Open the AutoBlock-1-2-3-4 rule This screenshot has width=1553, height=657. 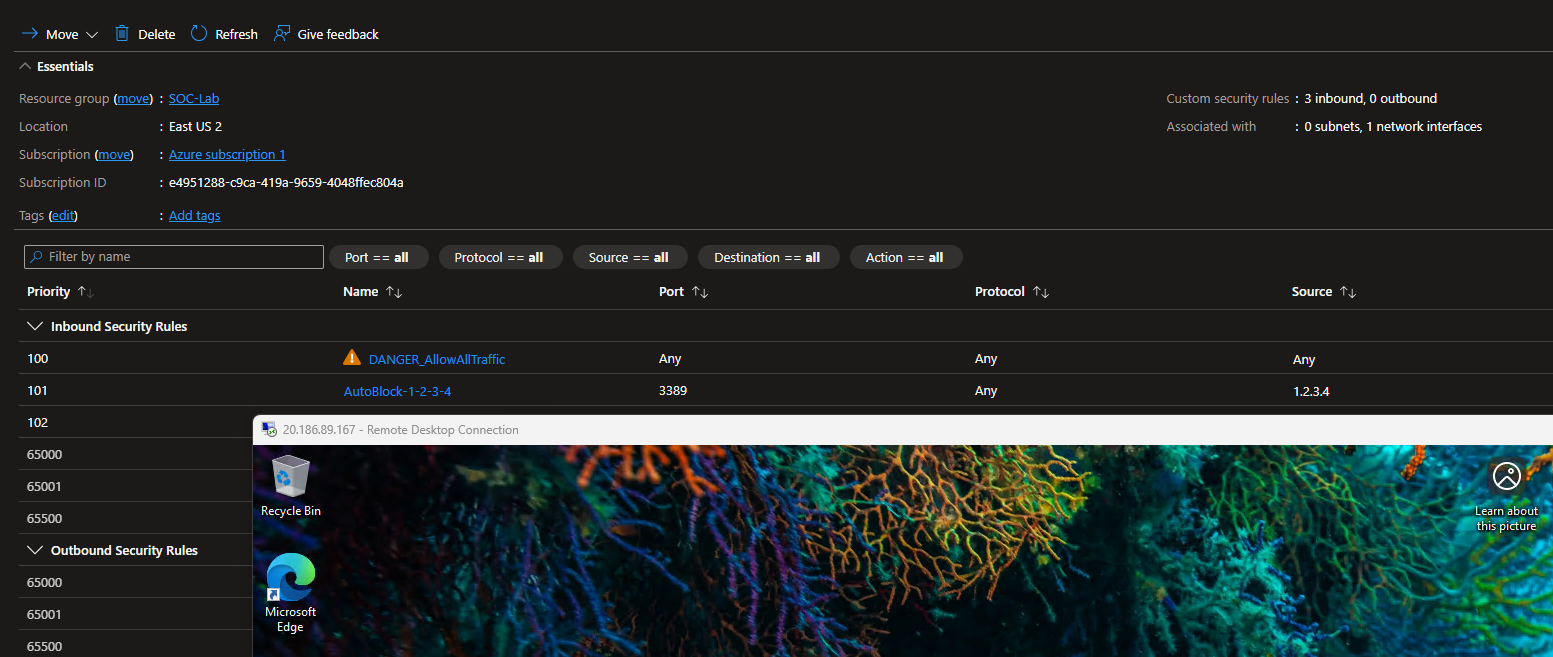(x=397, y=391)
